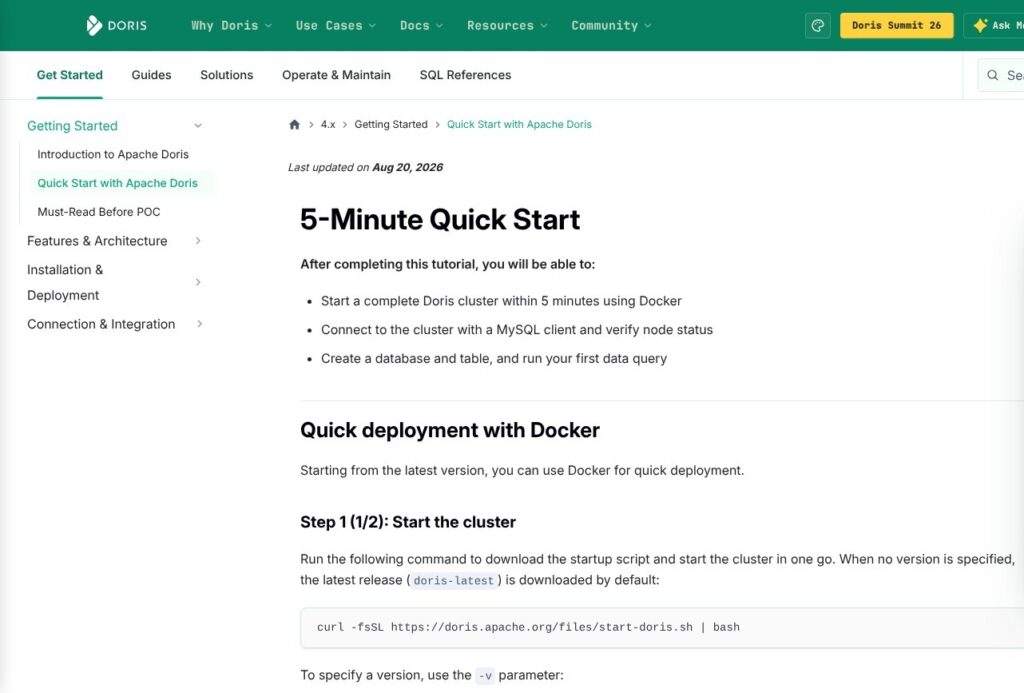Click the curl start-doris.sh code block
The image size is (1024, 693).
coord(662,627)
